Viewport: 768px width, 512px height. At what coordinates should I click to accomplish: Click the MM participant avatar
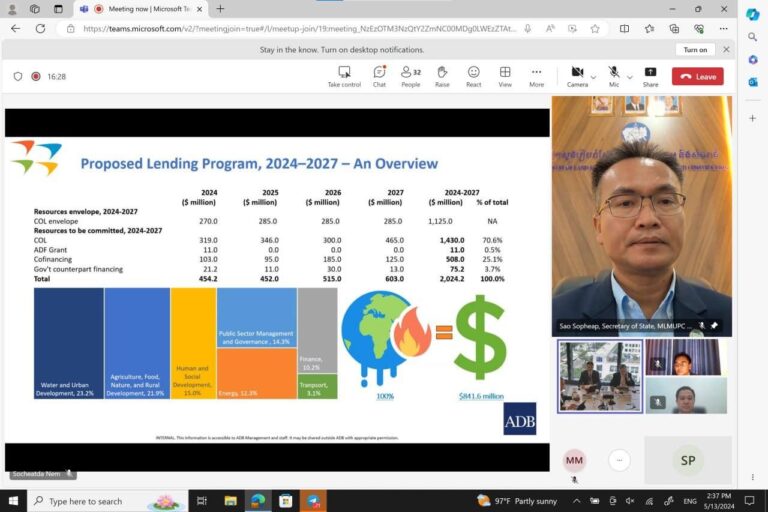pos(574,460)
